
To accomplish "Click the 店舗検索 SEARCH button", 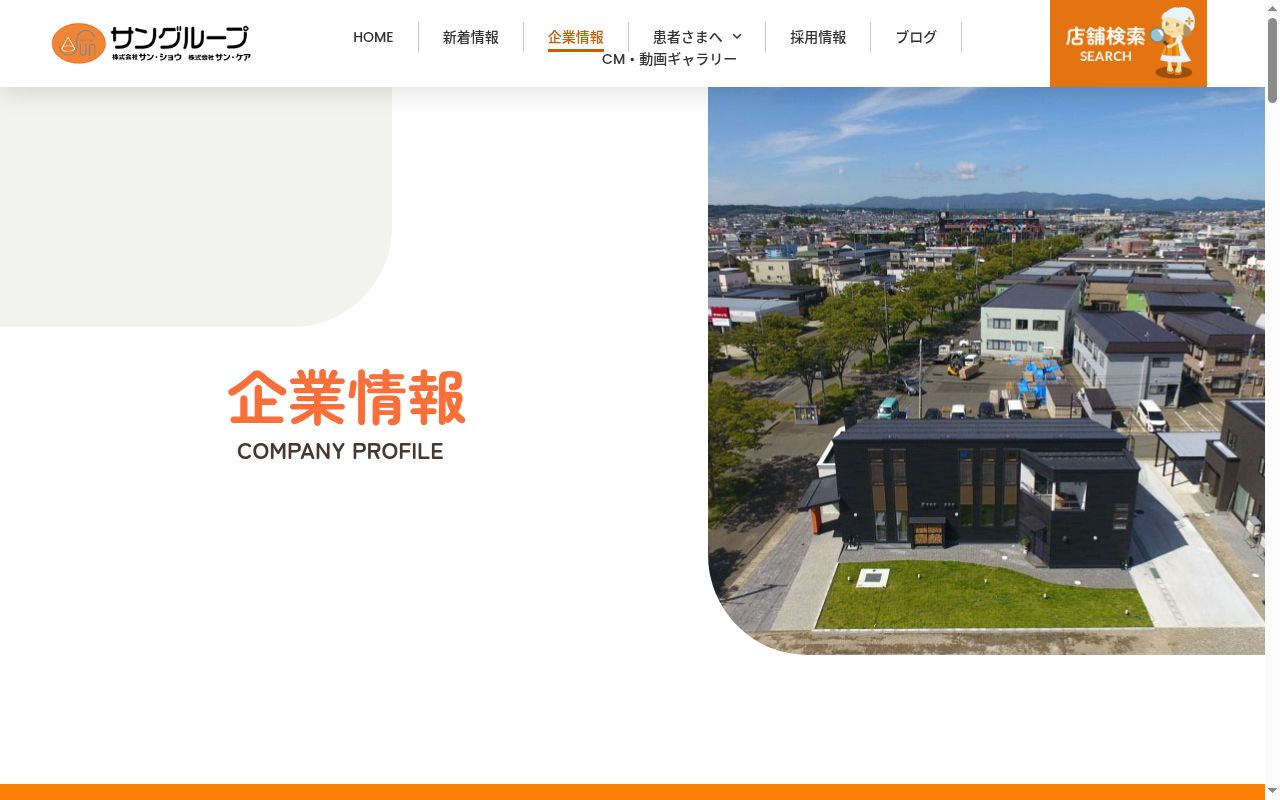I will tap(1128, 43).
